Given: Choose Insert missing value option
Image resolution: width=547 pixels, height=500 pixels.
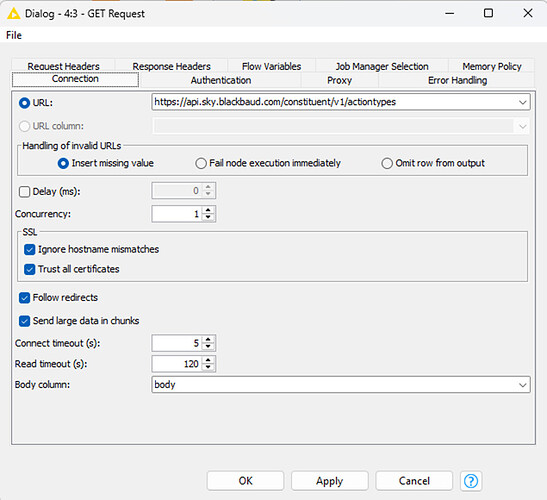Looking at the screenshot, I should [63, 163].
